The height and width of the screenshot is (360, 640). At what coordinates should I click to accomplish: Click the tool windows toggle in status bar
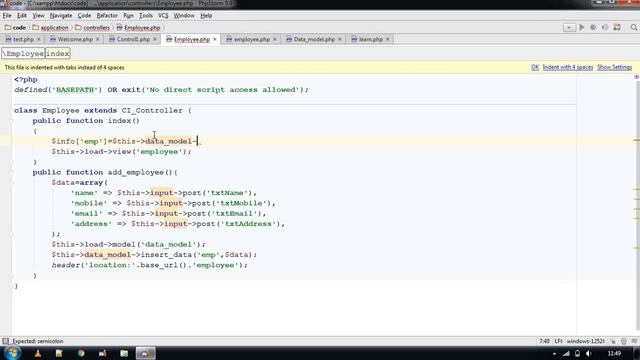[5, 341]
